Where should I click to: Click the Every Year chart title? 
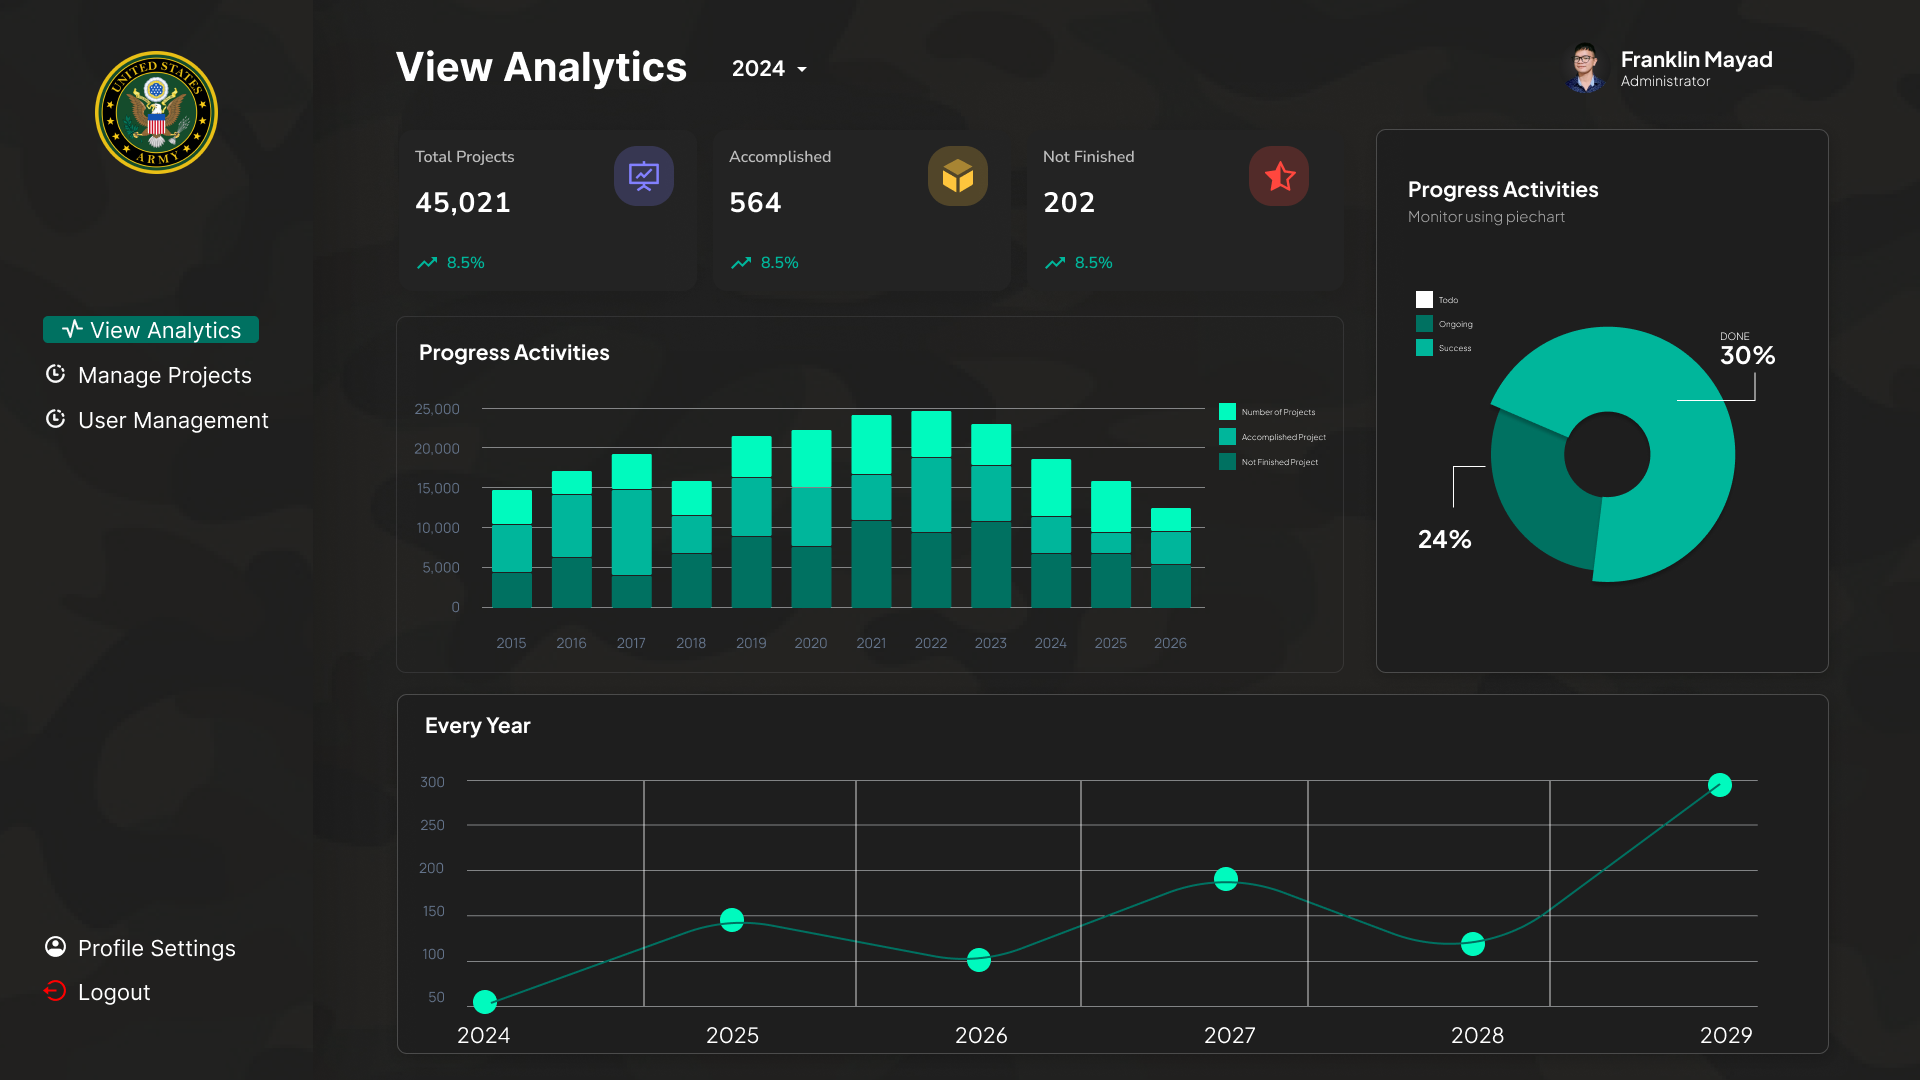[478, 726]
